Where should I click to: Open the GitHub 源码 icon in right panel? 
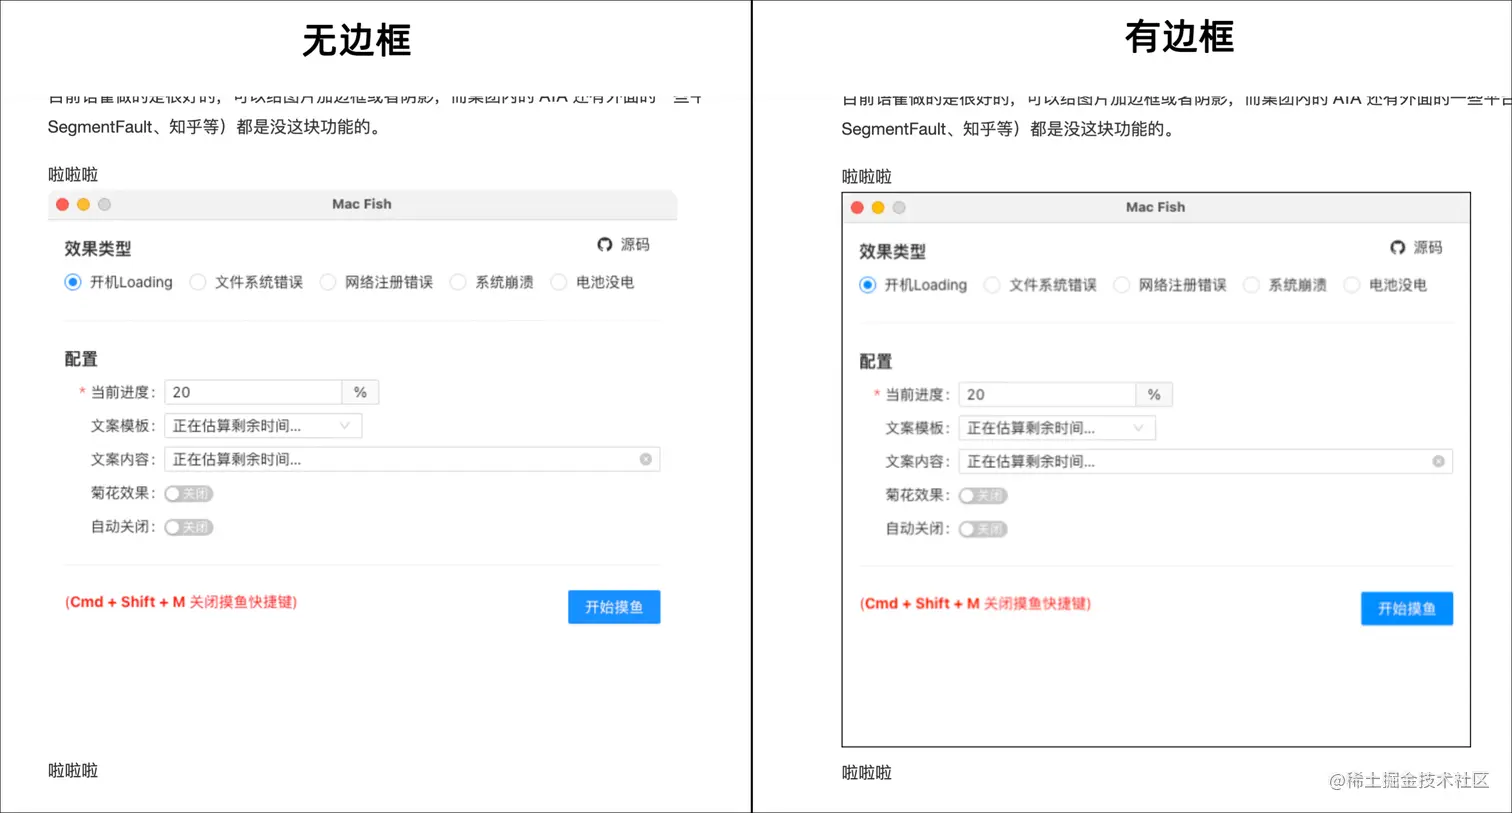coord(1398,248)
